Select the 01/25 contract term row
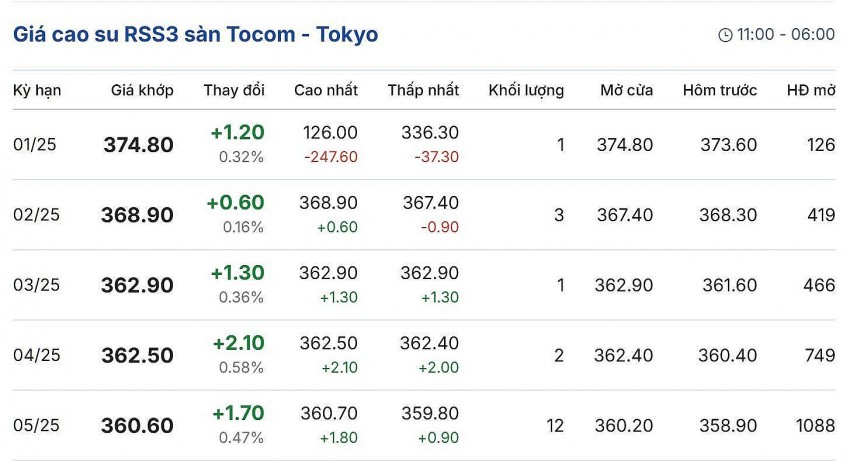This screenshot has height=461, width=850. coord(35,145)
